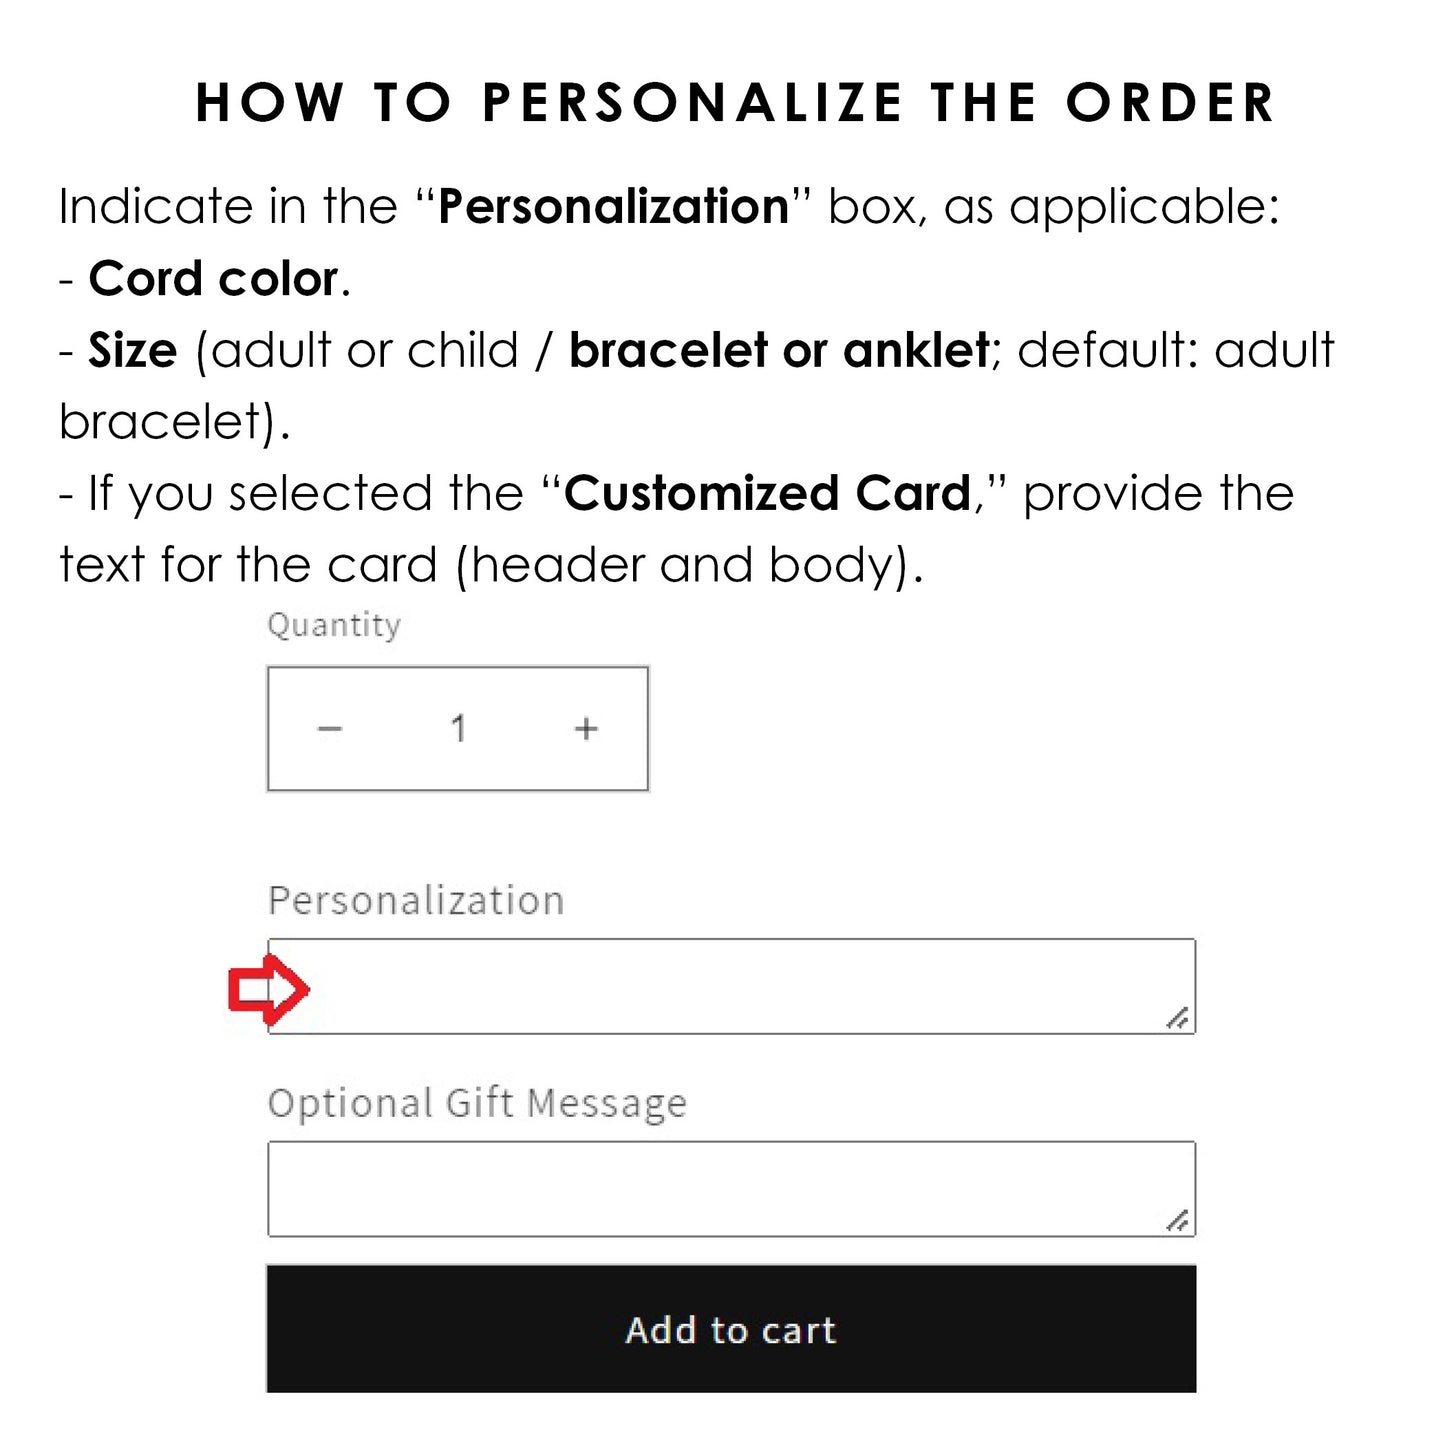Click the How To Personalize The Order heading

[735, 103]
